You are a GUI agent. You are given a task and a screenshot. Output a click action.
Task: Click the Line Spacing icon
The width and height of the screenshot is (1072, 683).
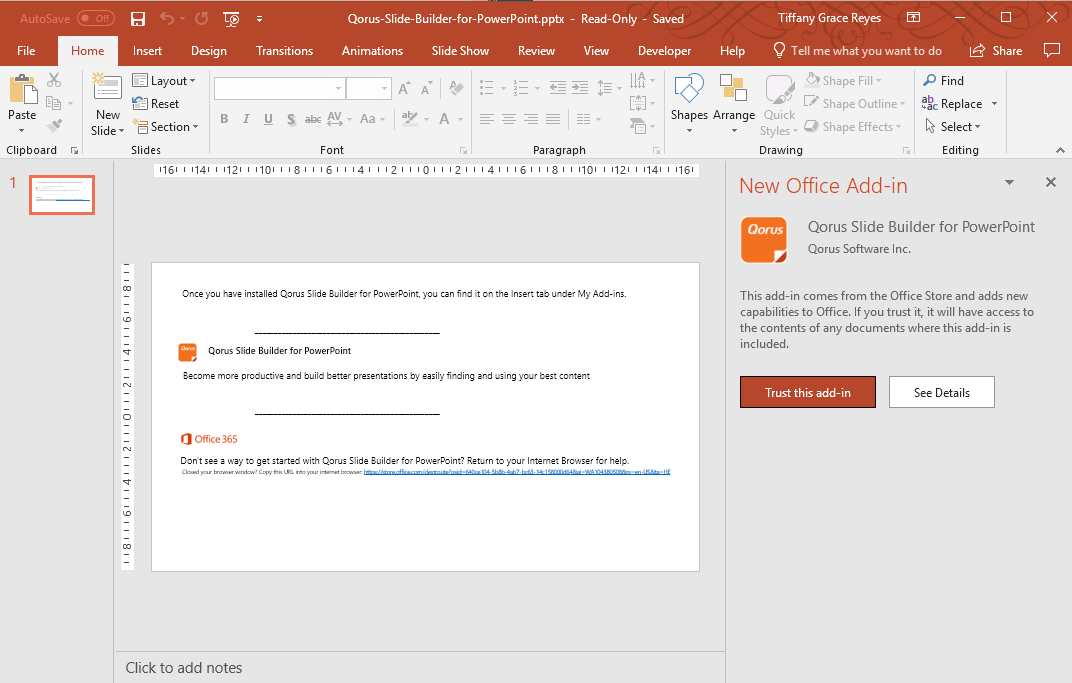pyautogui.click(x=605, y=88)
